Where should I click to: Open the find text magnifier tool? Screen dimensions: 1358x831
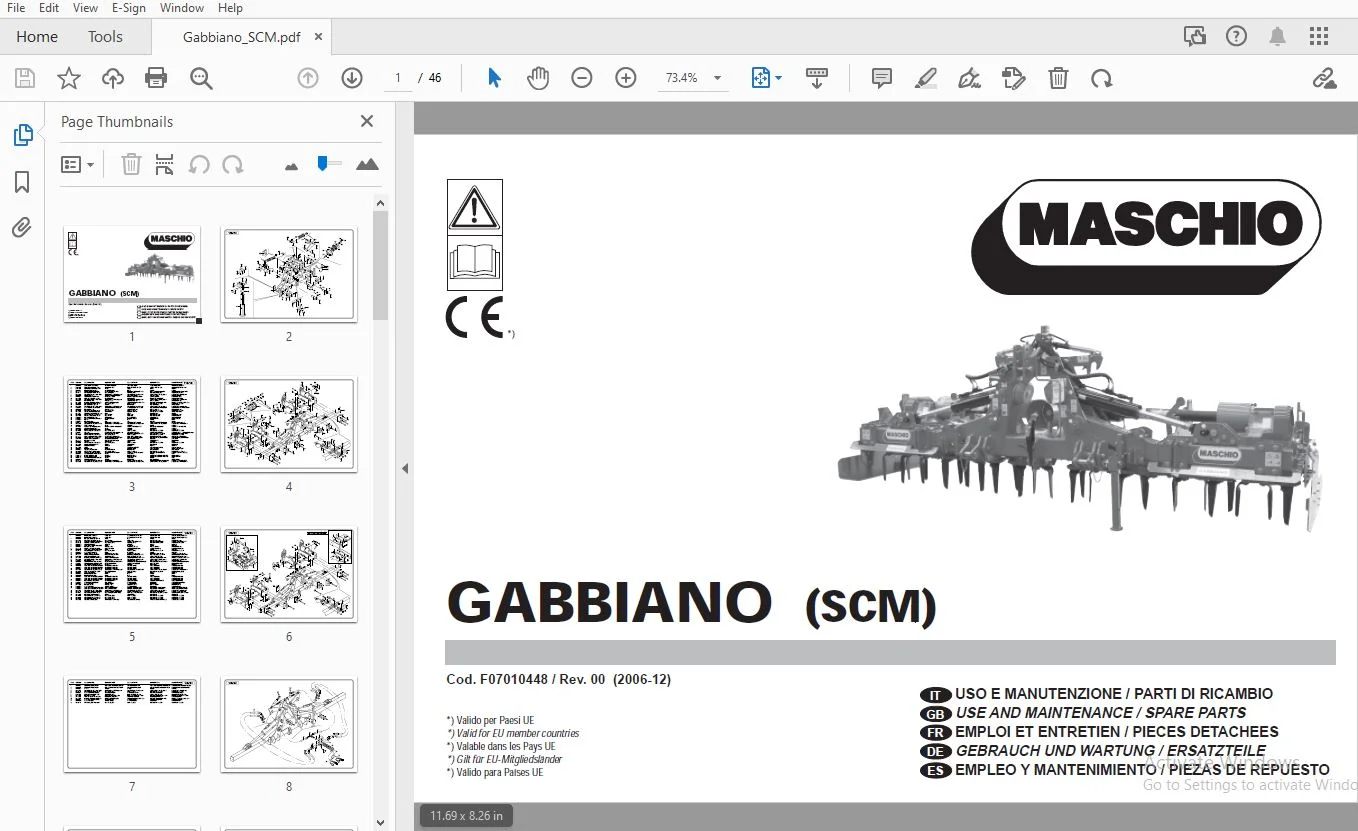[x=201, y=78]
